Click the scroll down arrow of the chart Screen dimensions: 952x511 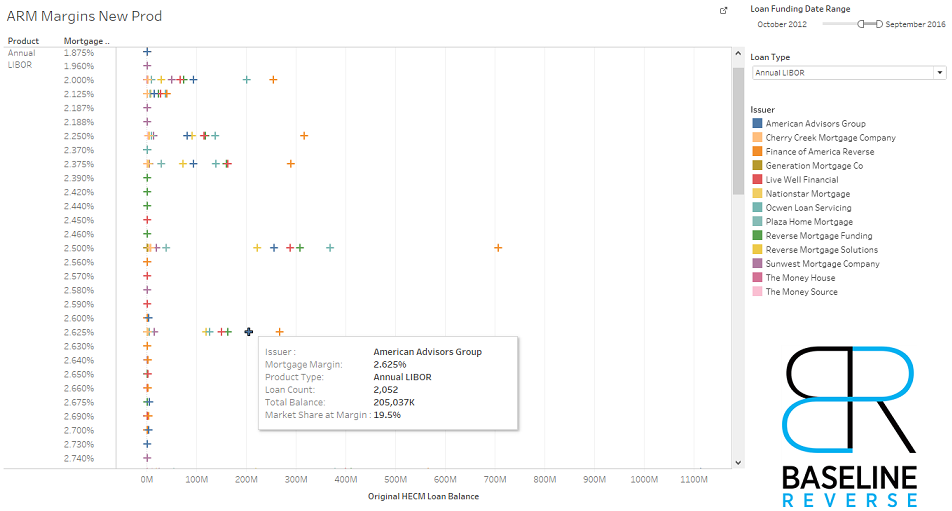coord(738,462)
